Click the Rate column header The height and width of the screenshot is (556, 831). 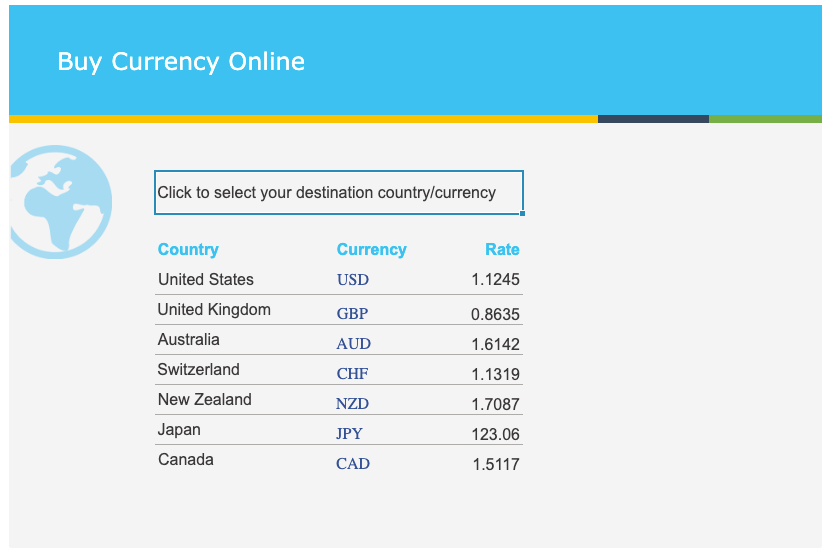(x=502, y=250)
